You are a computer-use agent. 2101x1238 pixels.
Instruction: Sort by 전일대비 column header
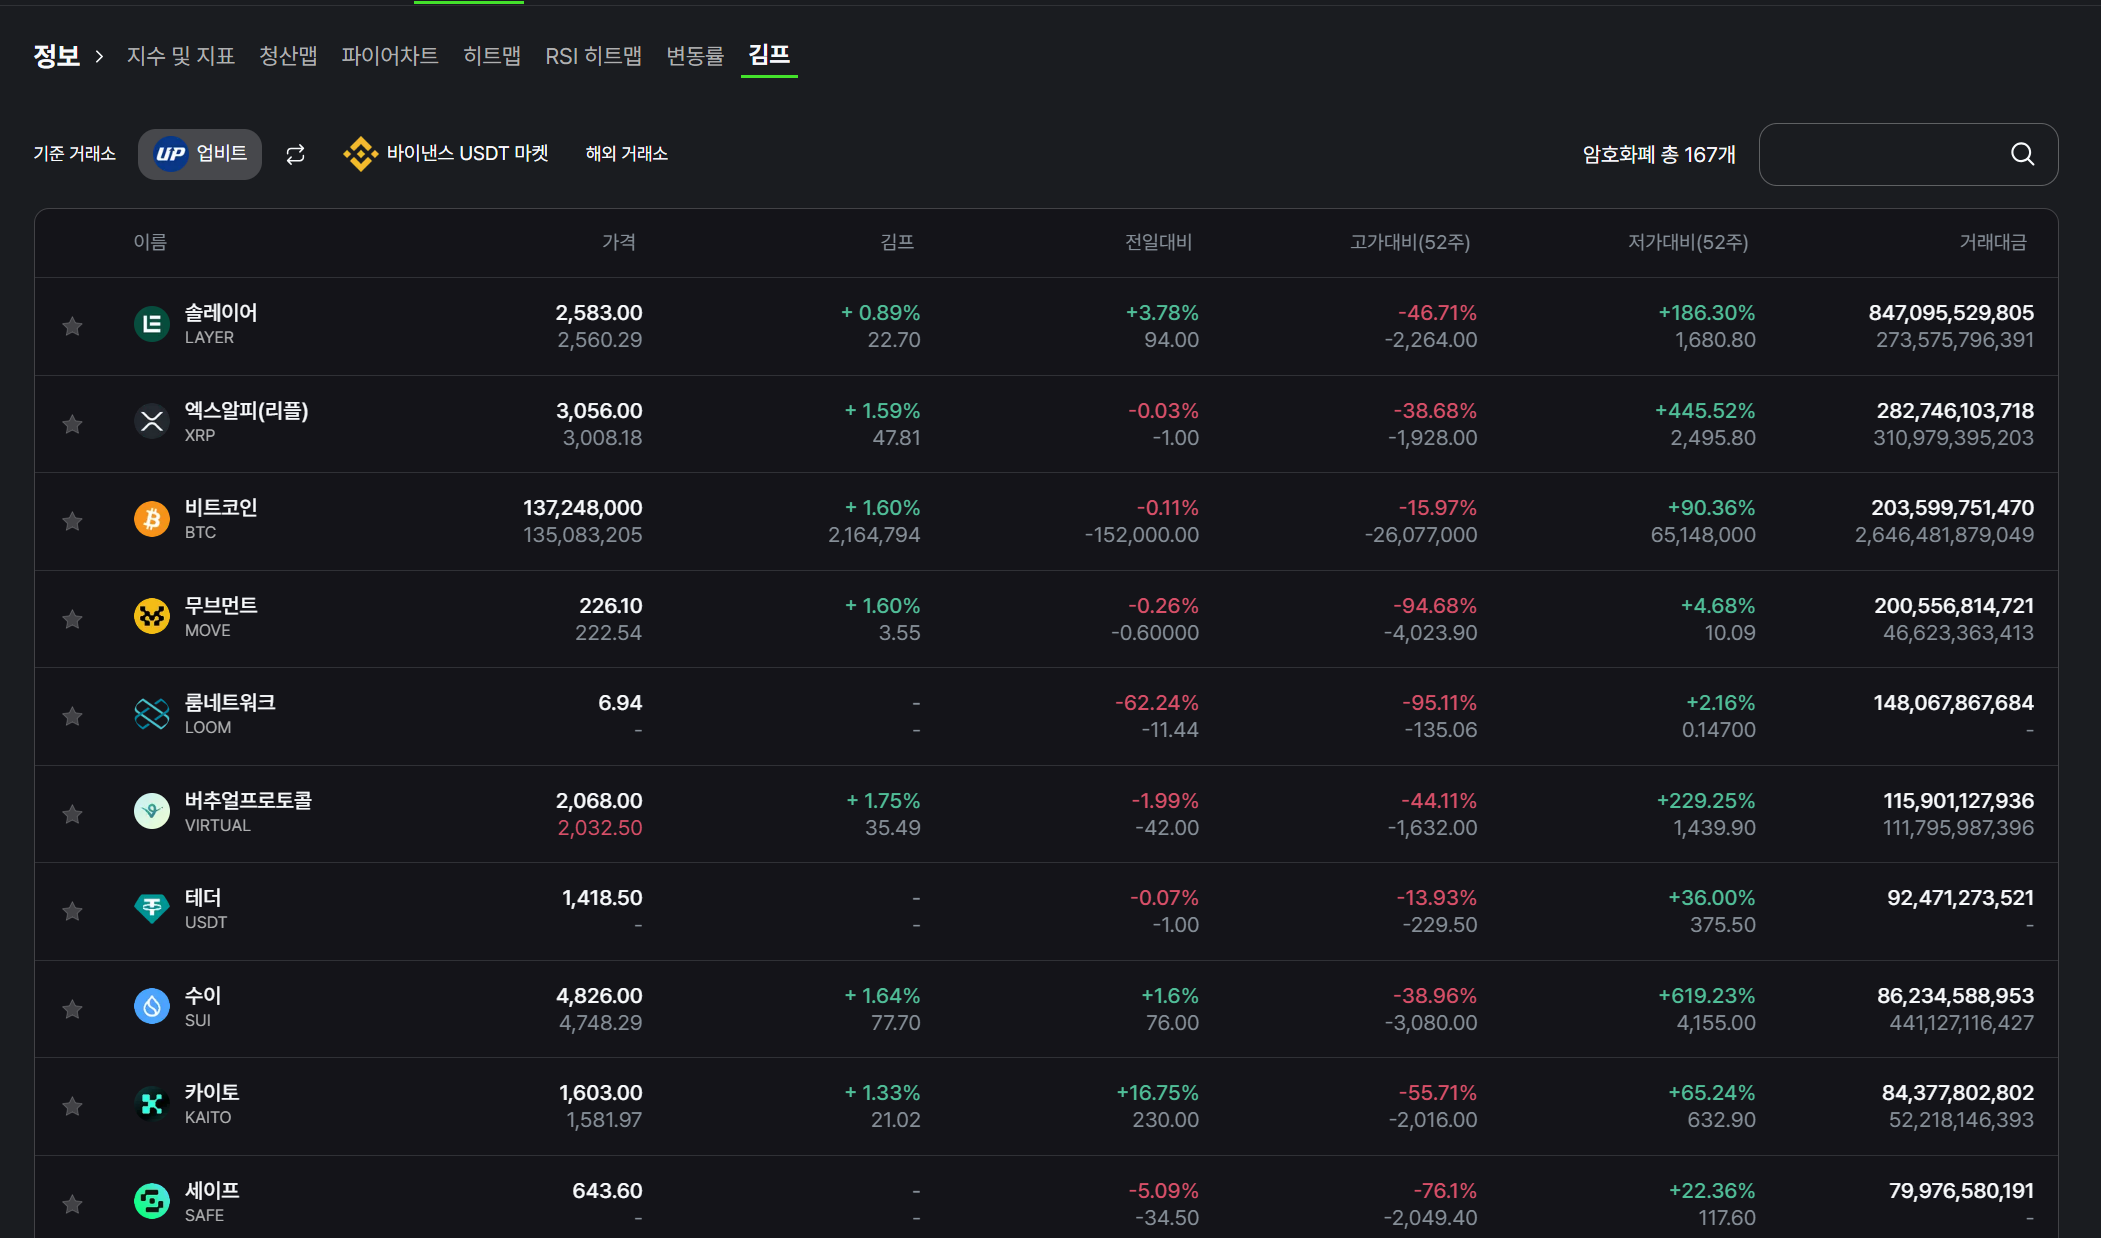(1158, 242)
